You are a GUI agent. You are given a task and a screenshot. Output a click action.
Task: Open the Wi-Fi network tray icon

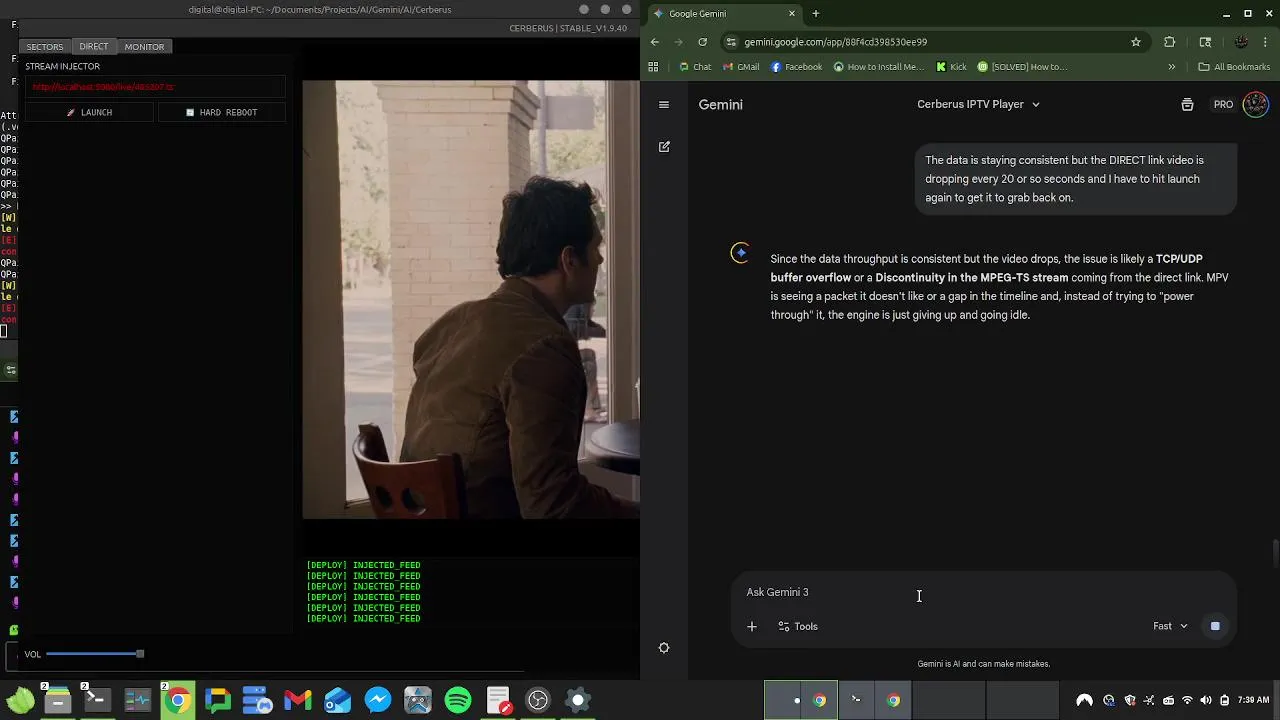click(x=1187, y=700)
